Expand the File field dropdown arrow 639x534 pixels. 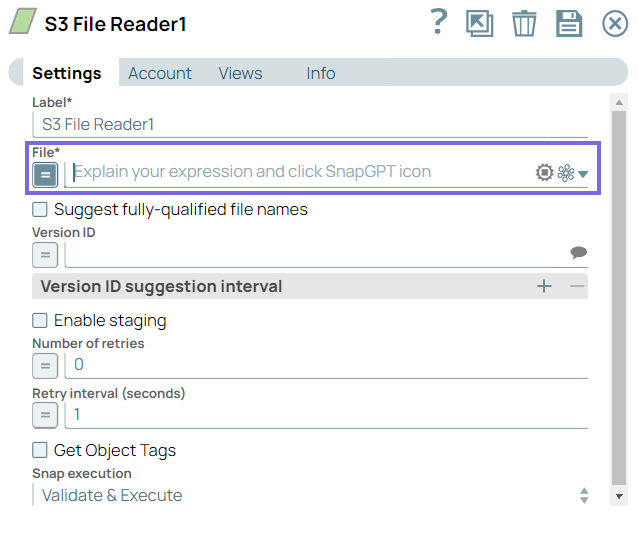583,174
